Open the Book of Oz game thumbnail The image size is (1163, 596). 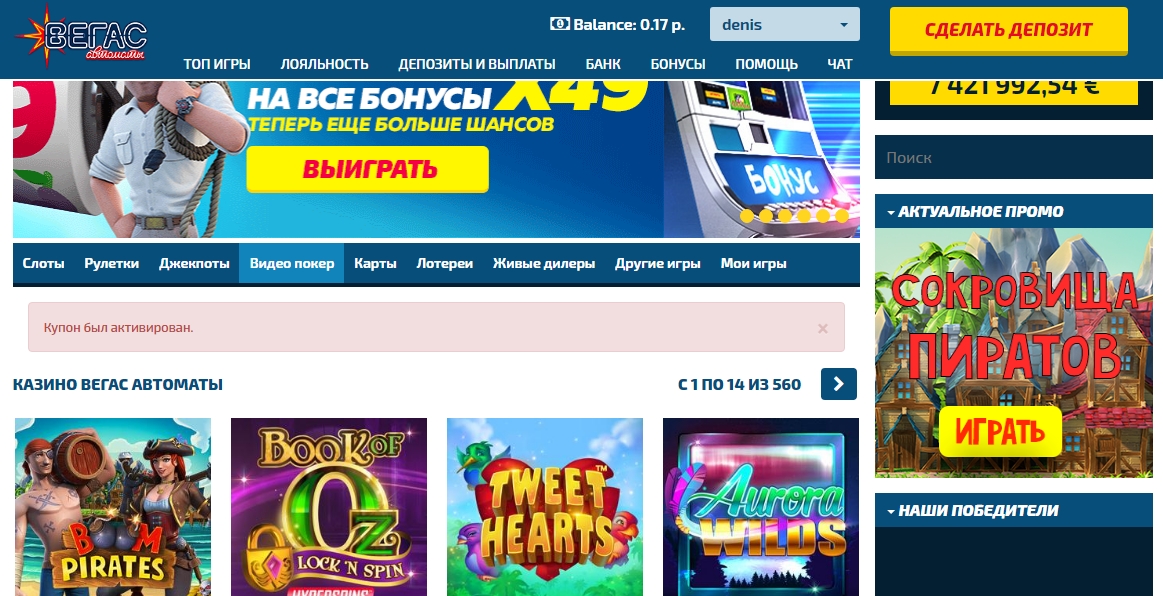point(329,507)
